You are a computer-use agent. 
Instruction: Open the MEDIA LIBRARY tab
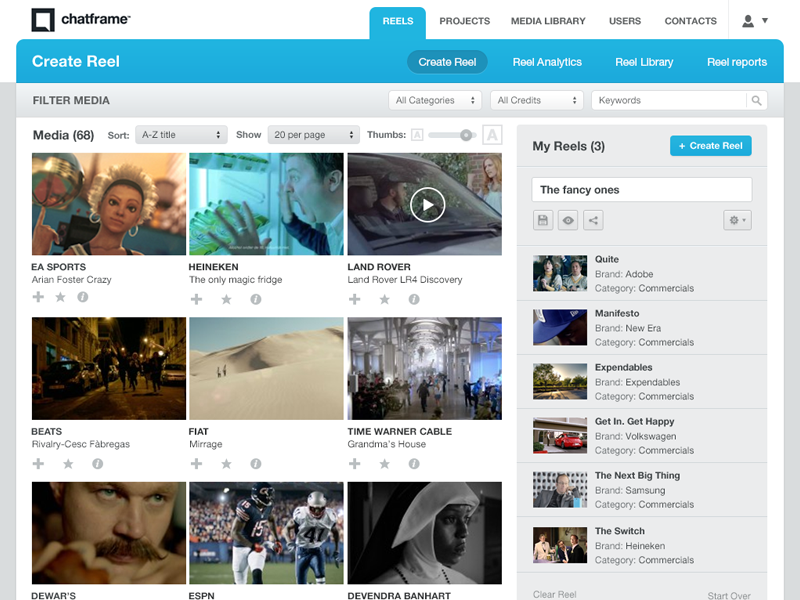[x=548, y=21]
